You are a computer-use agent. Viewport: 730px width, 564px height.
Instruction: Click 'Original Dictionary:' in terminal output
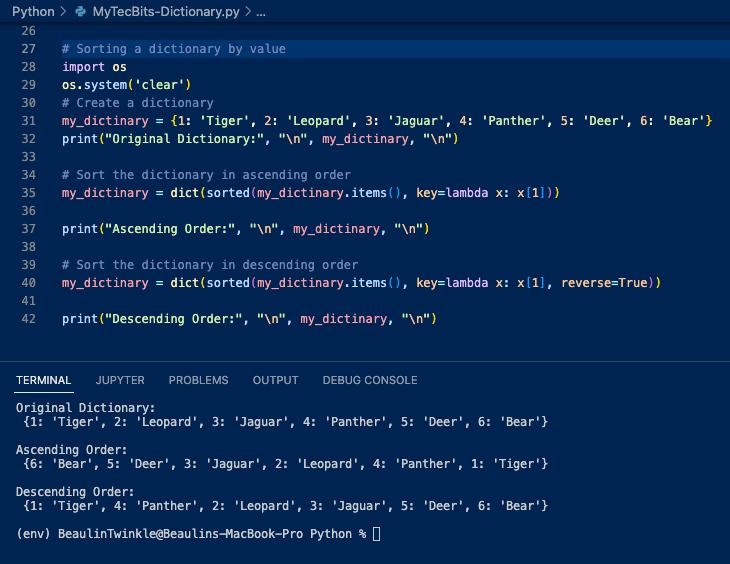[86, 408]
